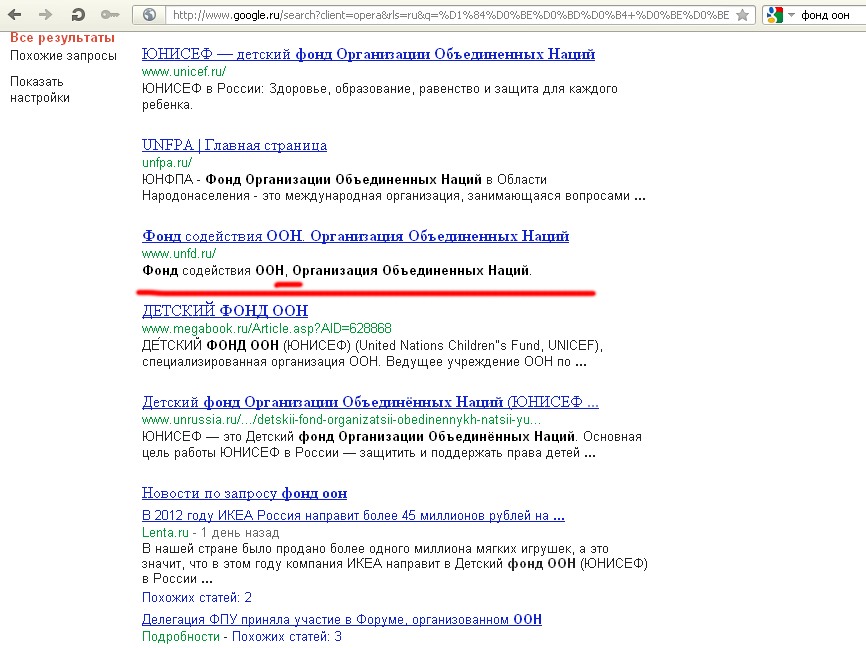Image resolution: width=866 pixels, height=648 pixels.
Task: Go forward with the forward arrow
Action: coord(45,15)
